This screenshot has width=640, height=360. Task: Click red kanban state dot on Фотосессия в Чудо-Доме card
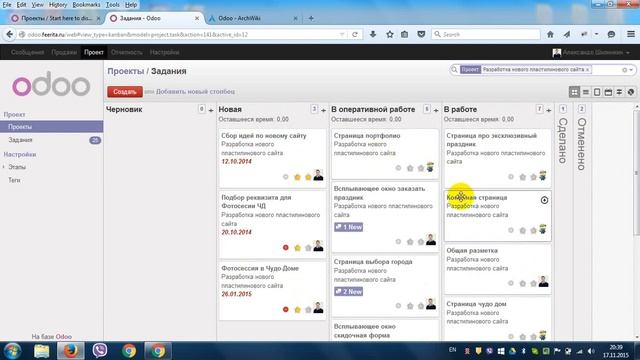286,309
